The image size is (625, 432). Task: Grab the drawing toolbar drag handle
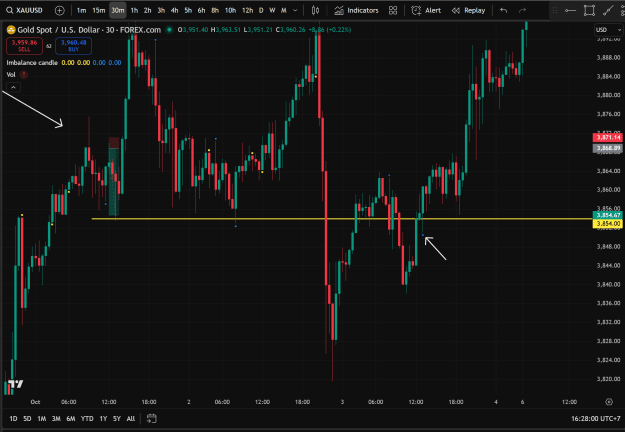tap(554, 11)
